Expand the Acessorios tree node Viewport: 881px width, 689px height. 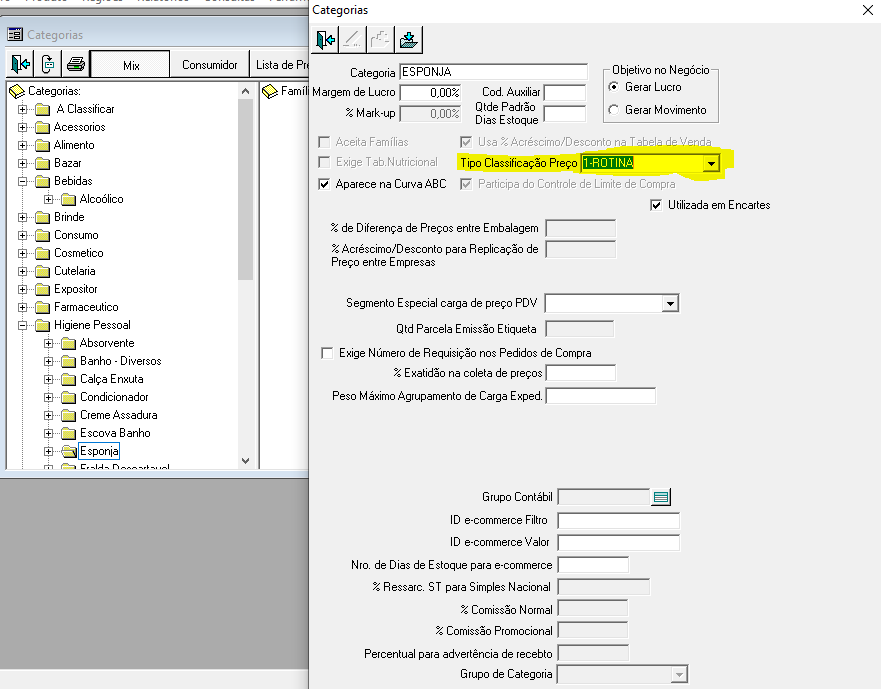pyautogui.click(x=22, y=127)
